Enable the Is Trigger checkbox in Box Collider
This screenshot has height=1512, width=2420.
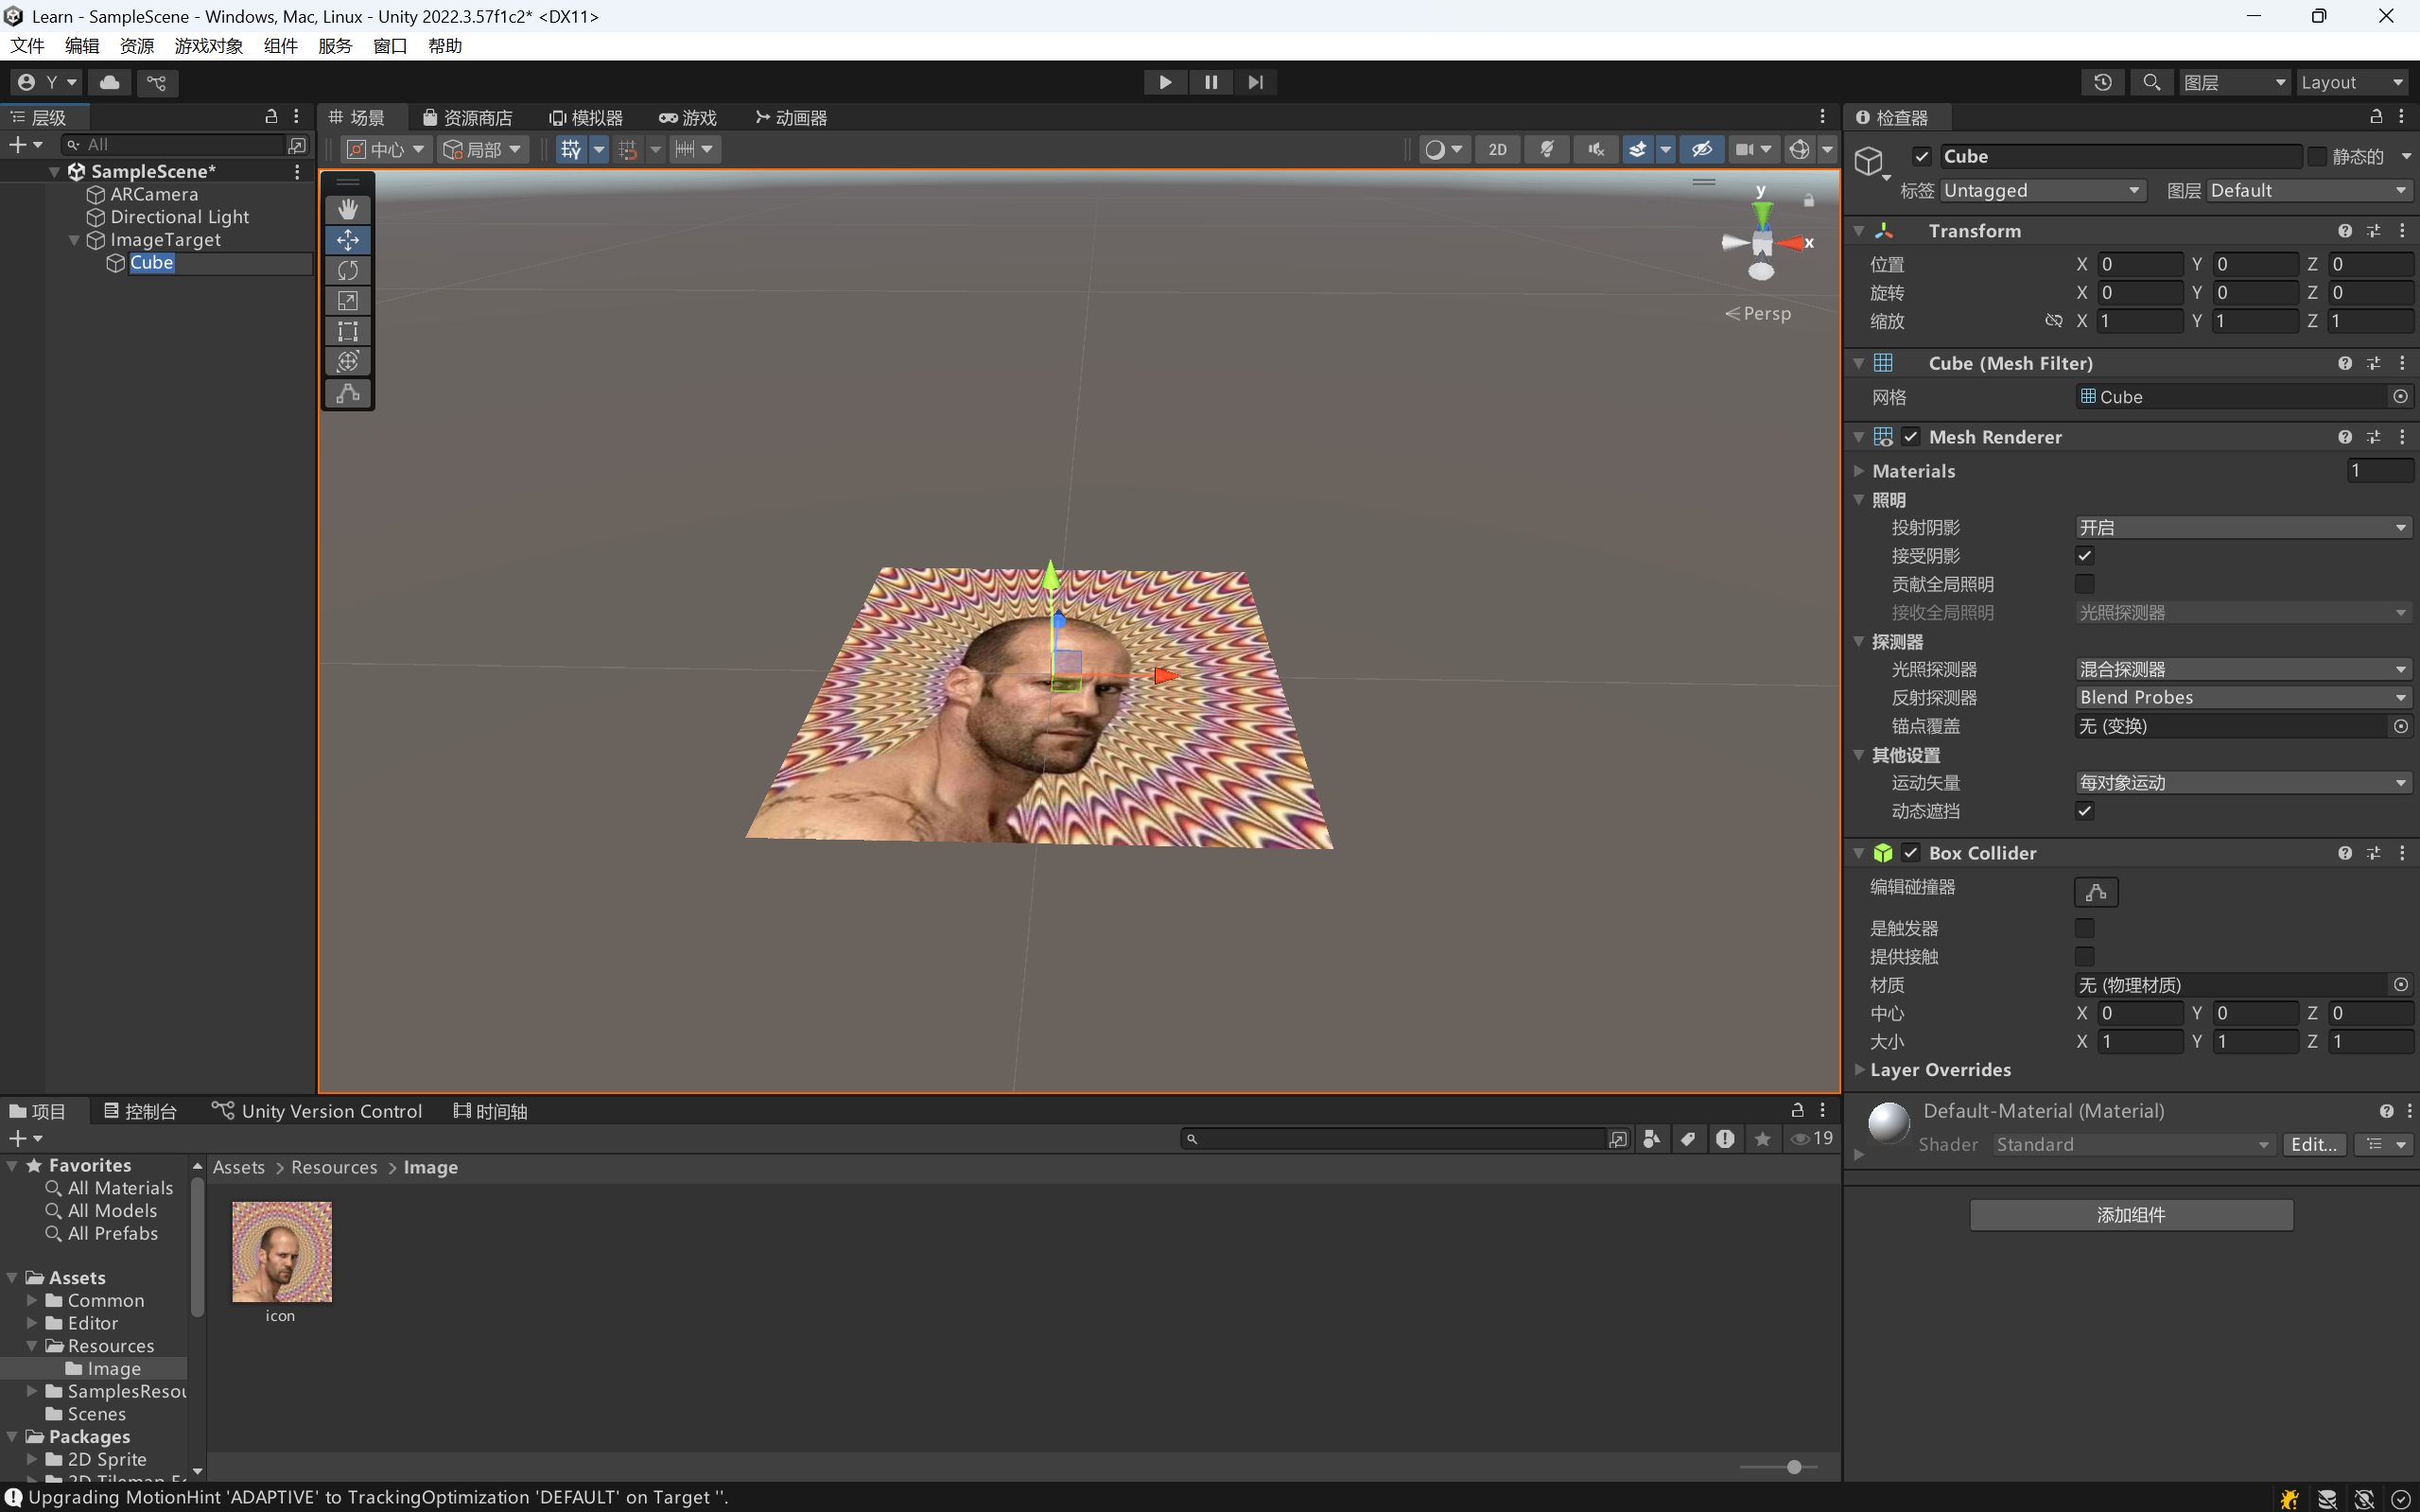2084,928
